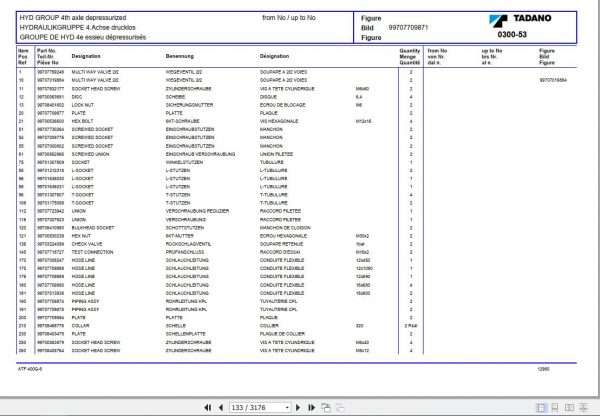Click the ATF 400G-6 footer text
The image size is (600, 416).
30,369
